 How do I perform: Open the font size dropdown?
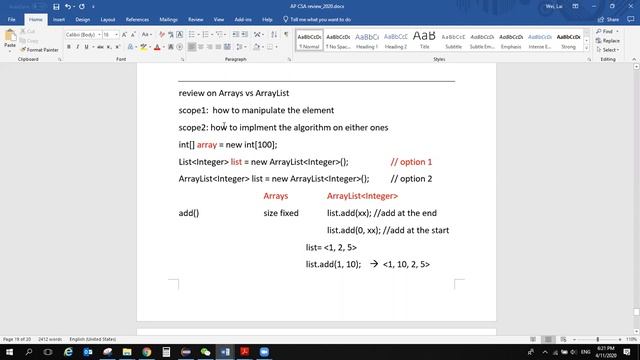point(116,35)
